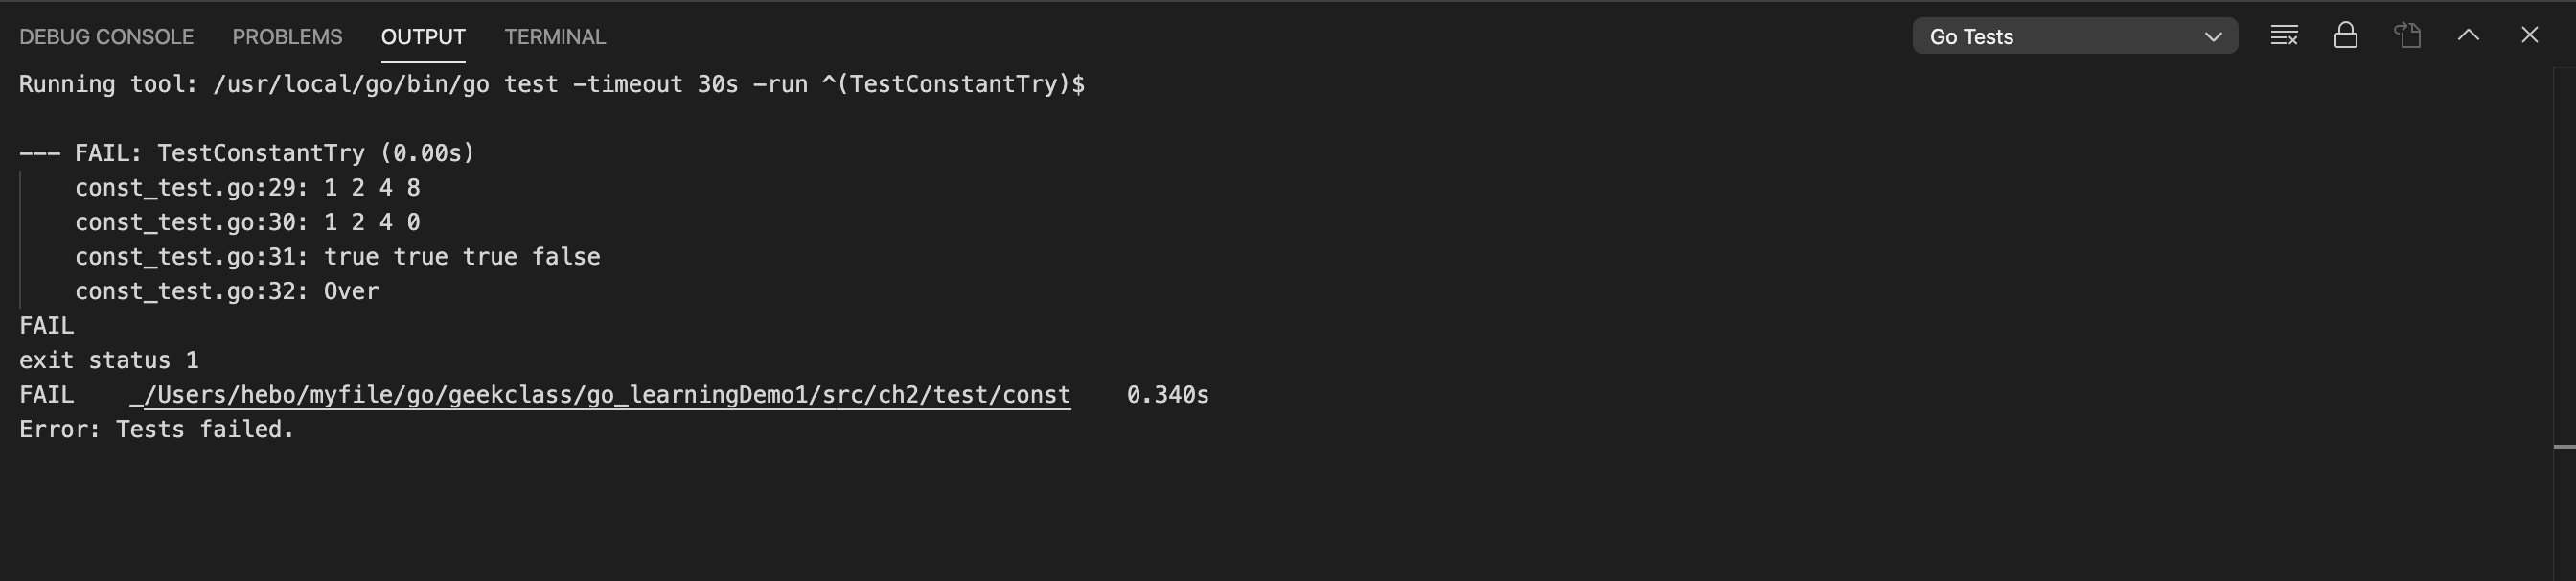Screen dimensions: 2576x581
Task: Click the const_test.go:32 Over line
Action: pyautogui.click(x=227, y=291)
